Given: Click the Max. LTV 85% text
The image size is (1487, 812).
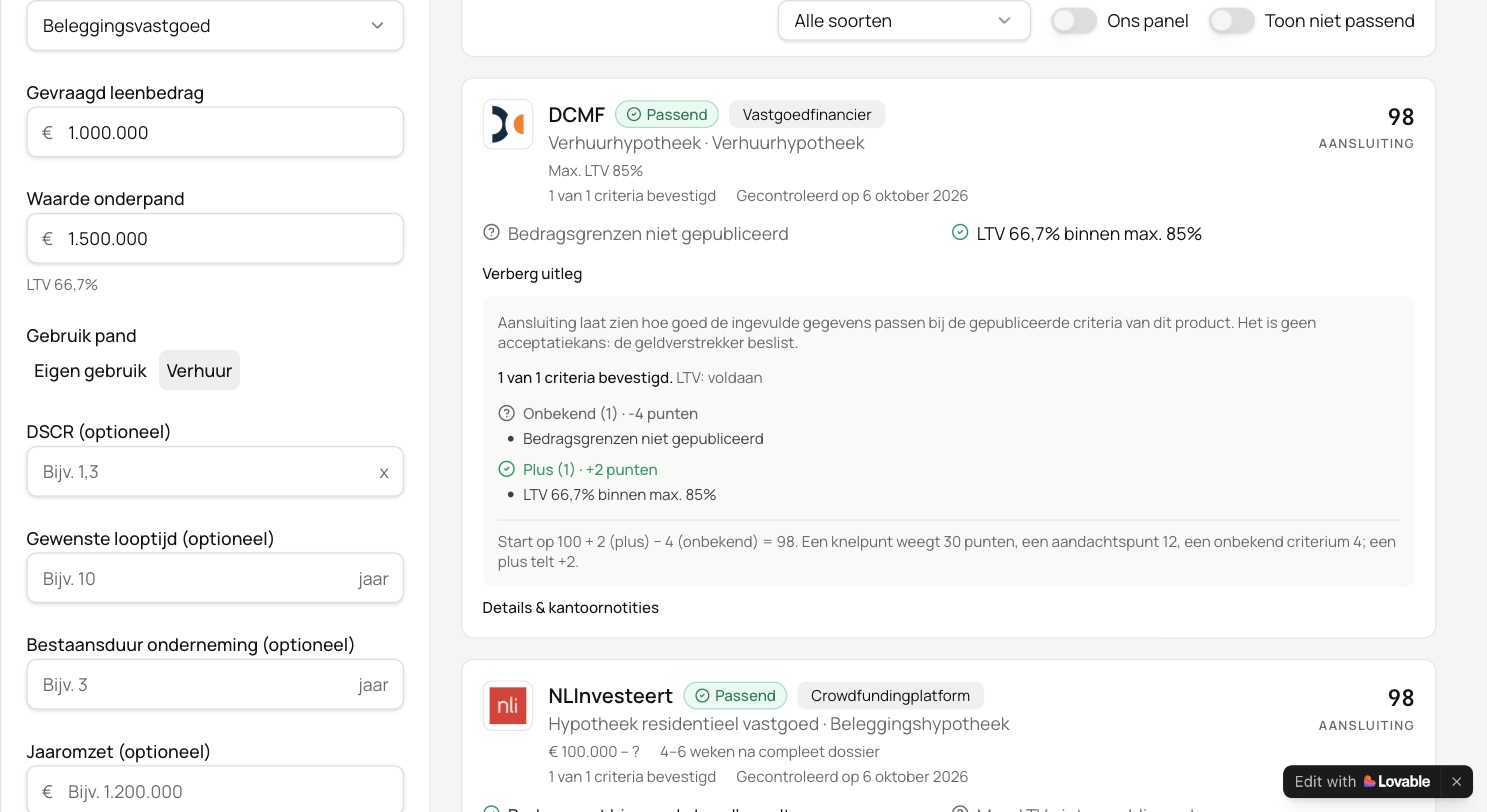Looking at the screenshot, I should [x=596, y=171].
